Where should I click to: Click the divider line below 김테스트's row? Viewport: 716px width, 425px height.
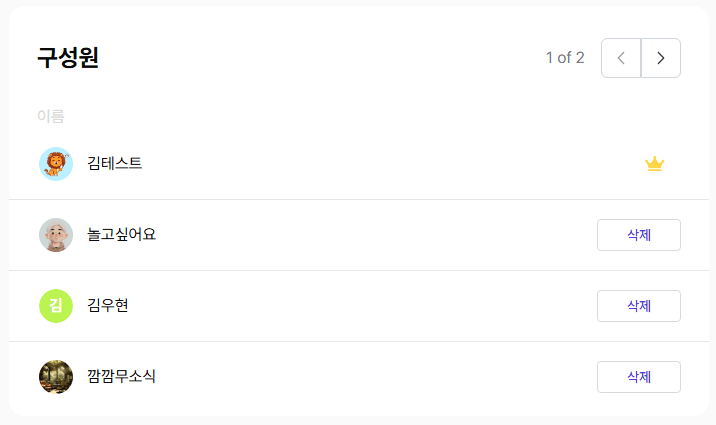tap(358, 200)
